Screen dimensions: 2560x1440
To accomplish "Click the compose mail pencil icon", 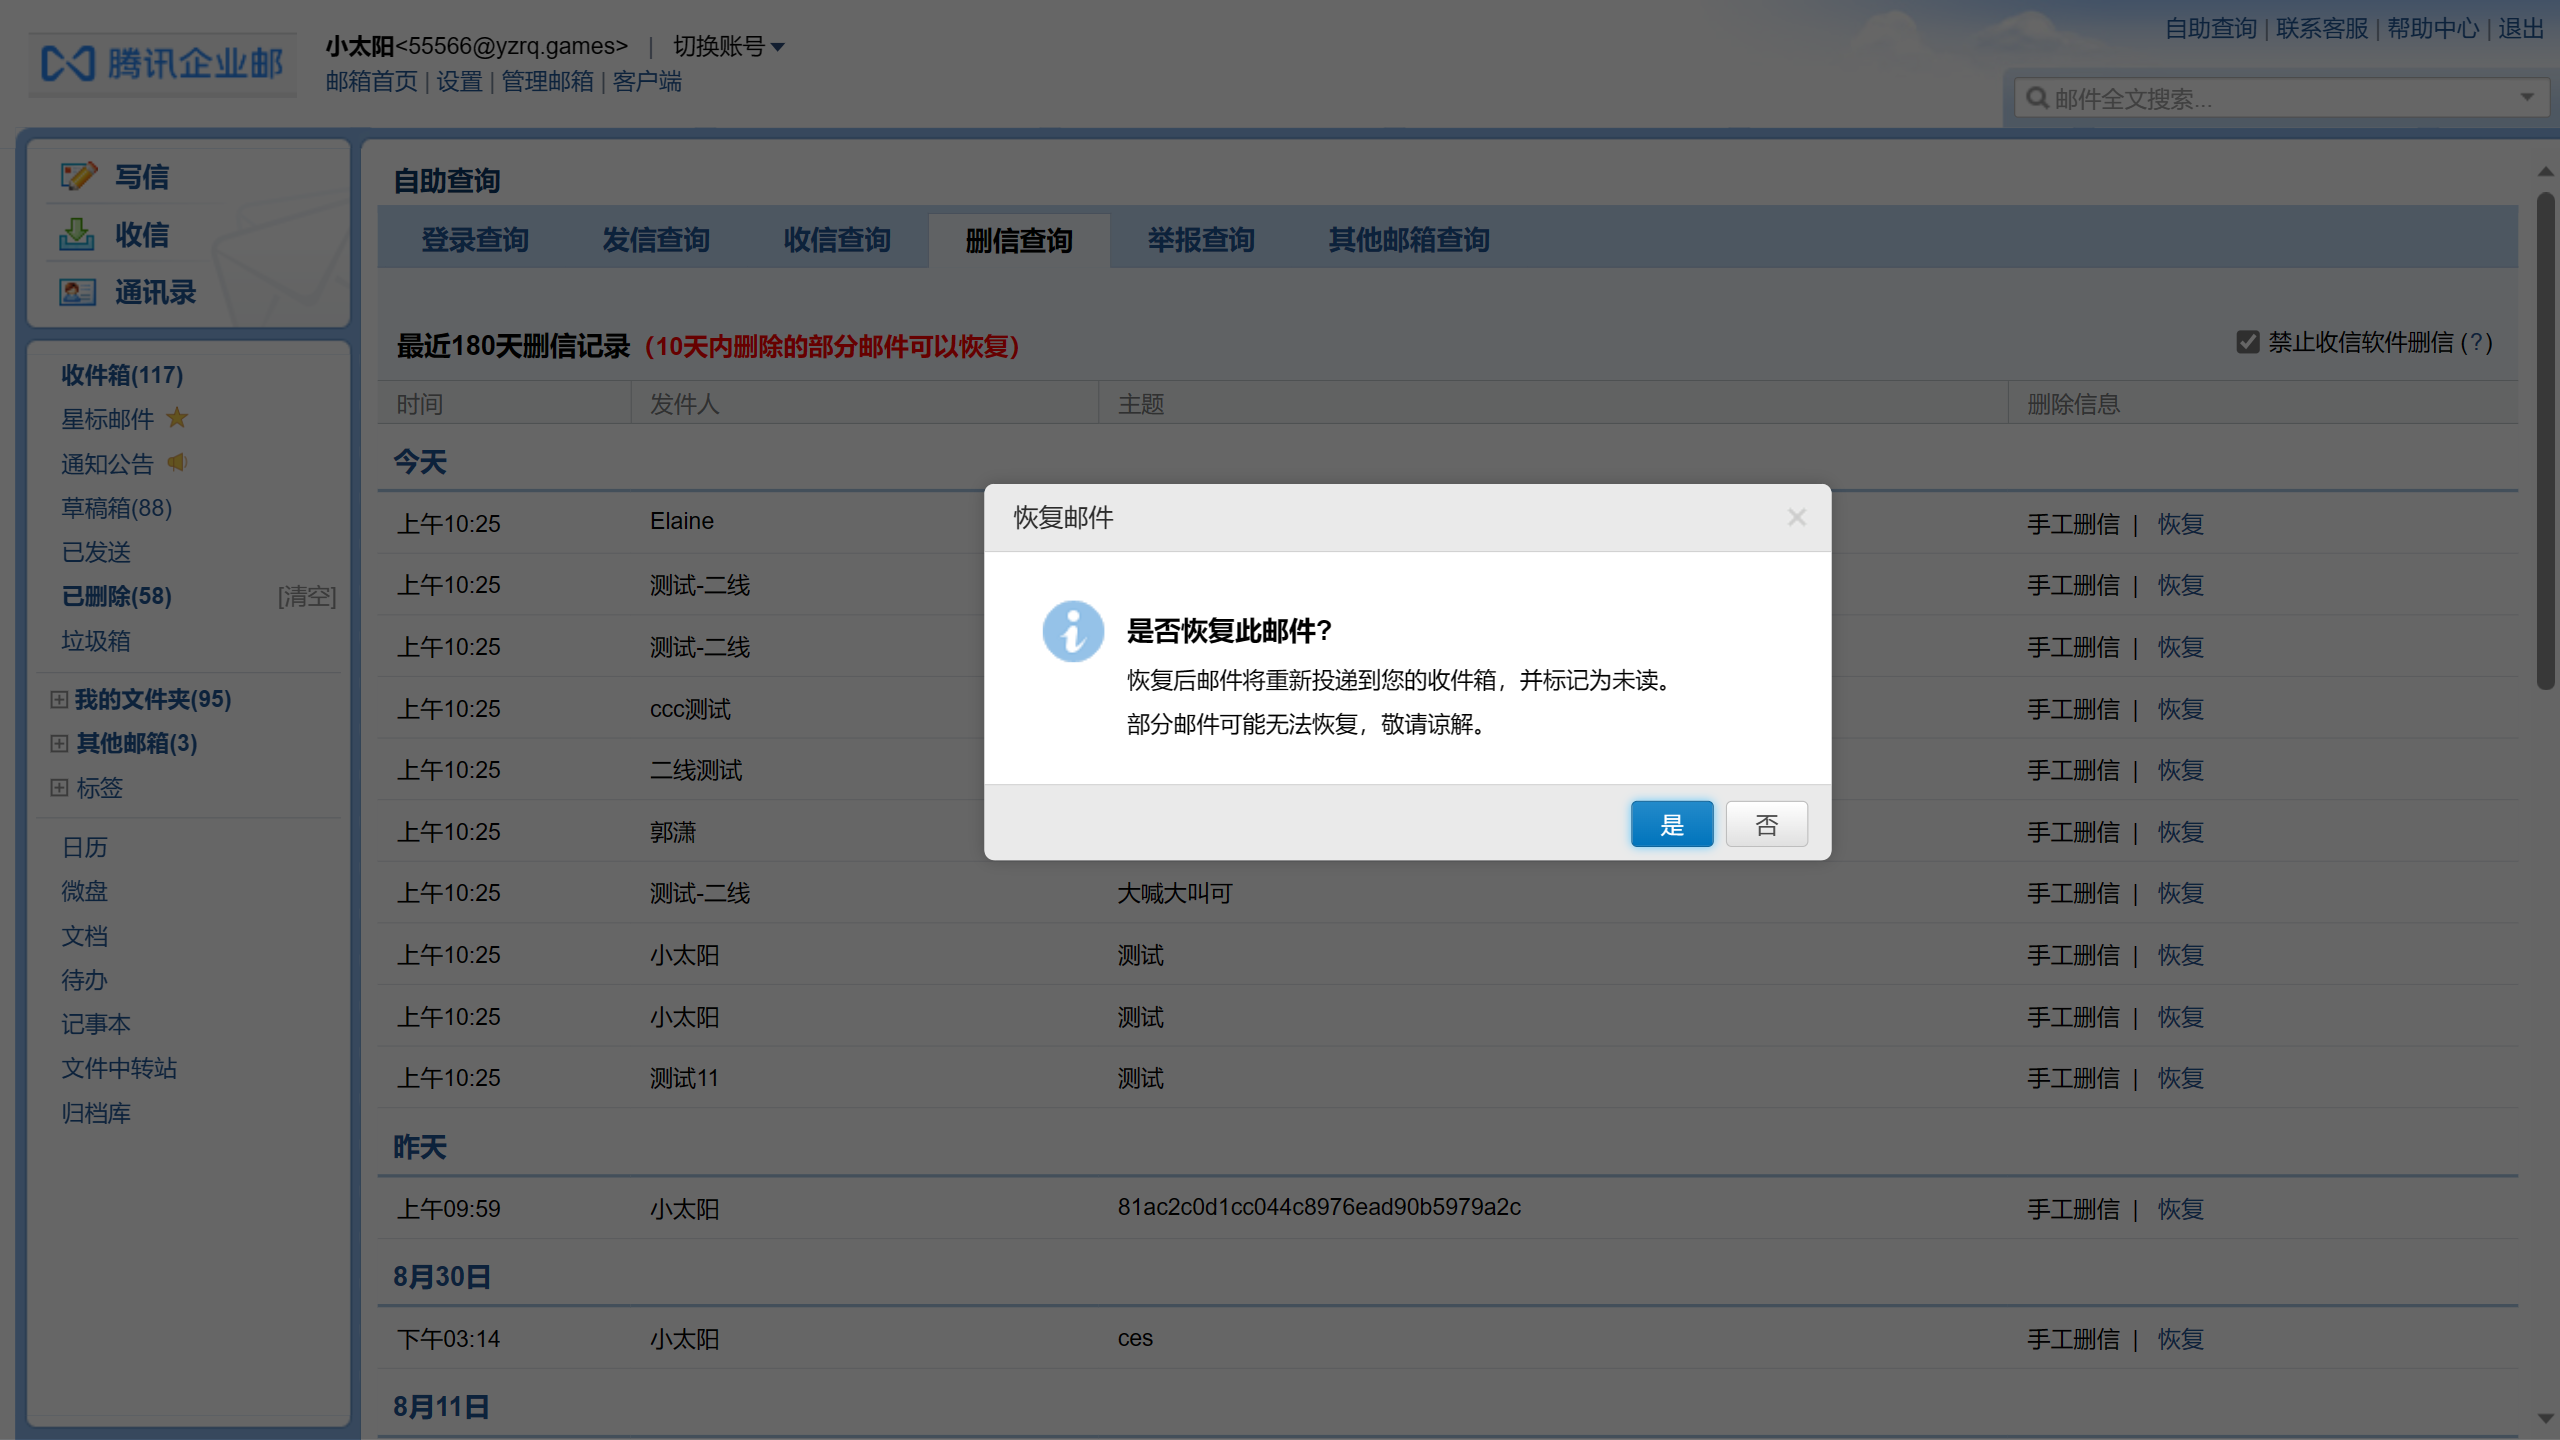I will [x=78, y=177].
